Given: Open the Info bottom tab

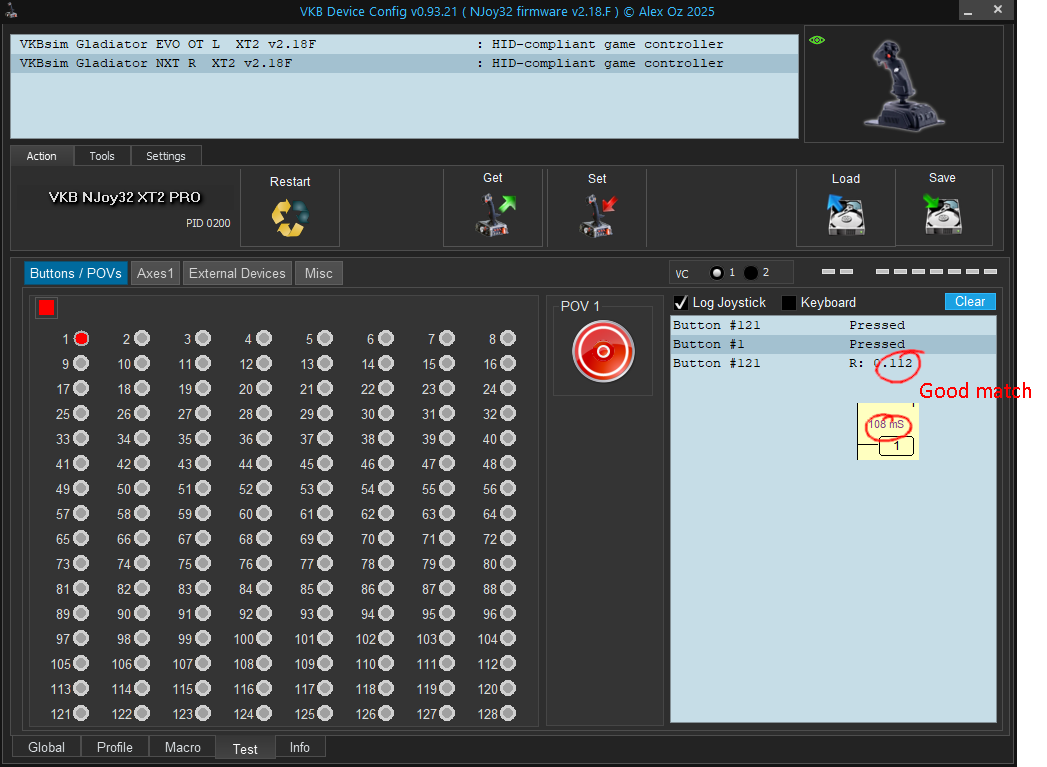Looking at the screenshot, I should tap(300, 747).
